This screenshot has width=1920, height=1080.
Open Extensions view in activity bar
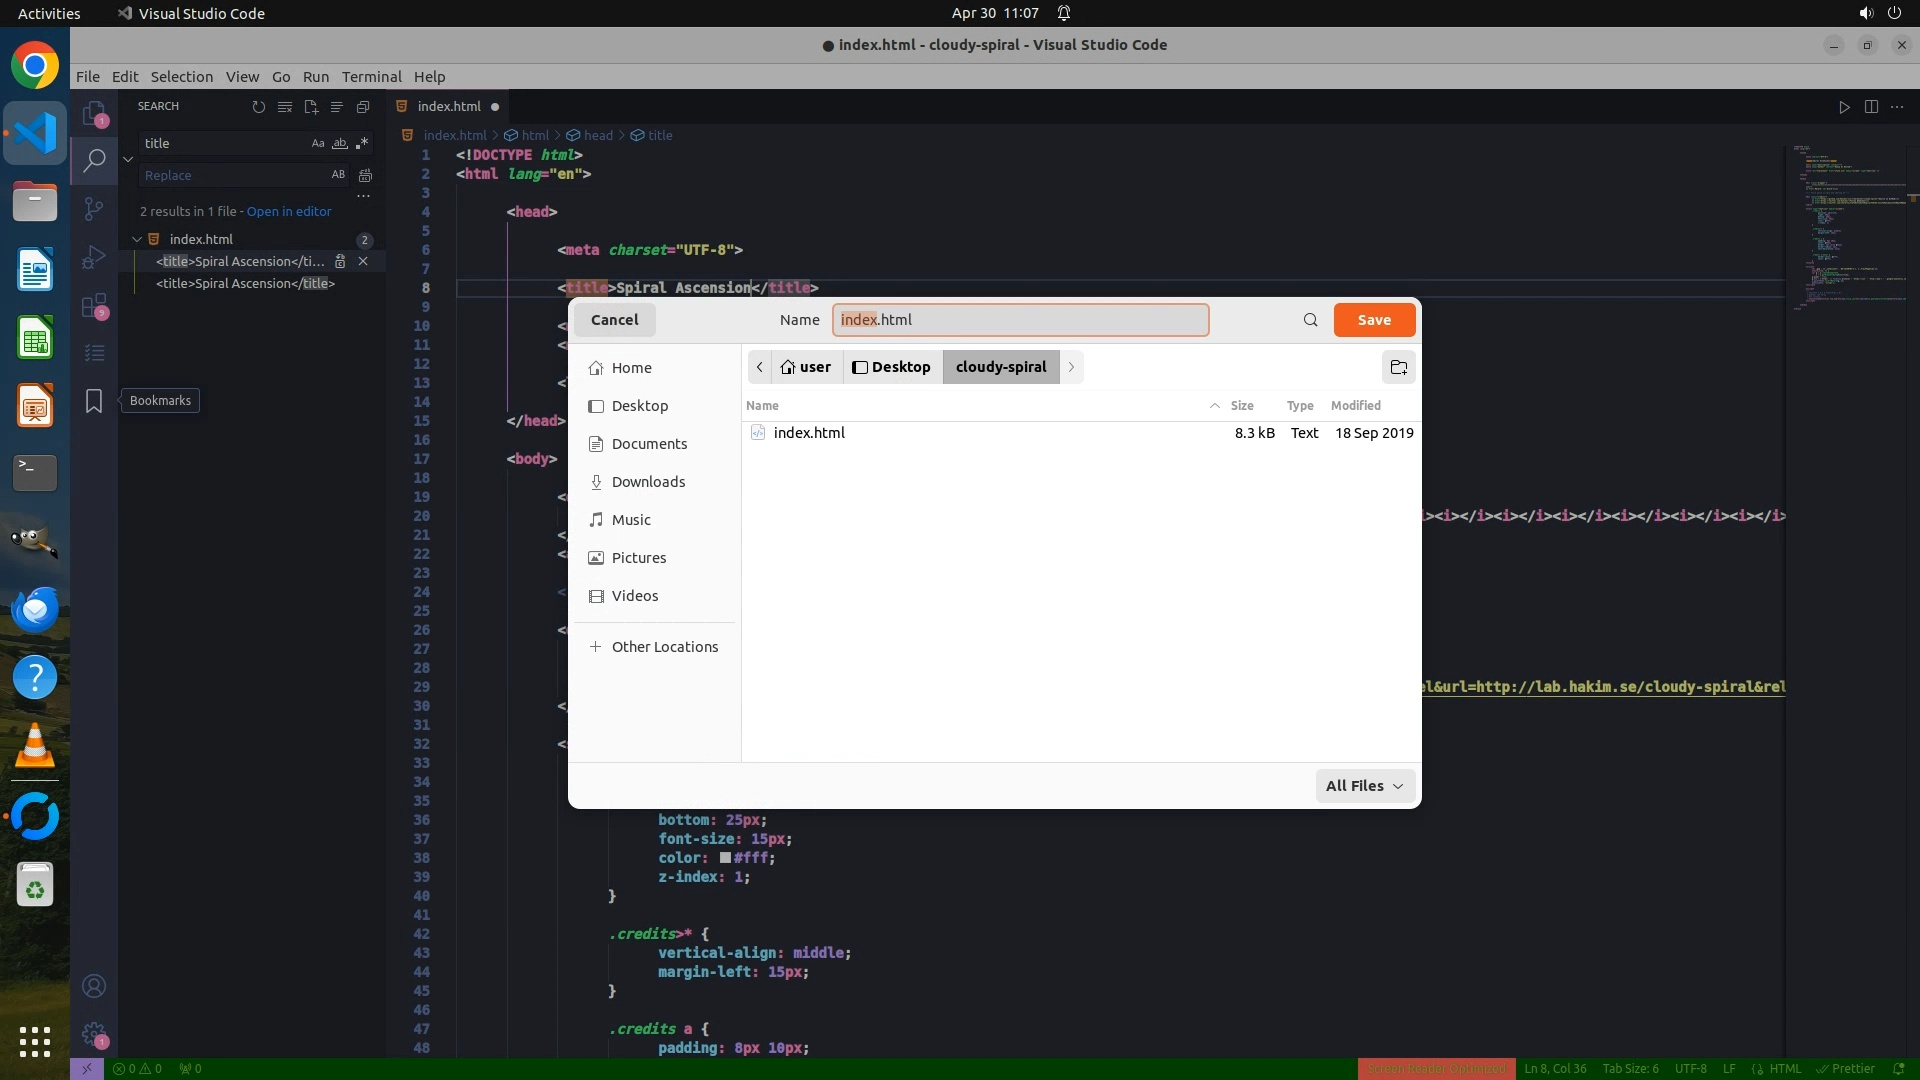click(94, 305)
